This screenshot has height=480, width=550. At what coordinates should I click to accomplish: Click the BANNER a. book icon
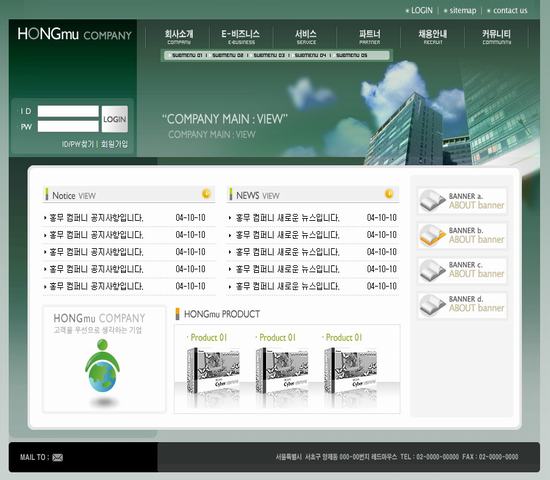[x=432, y=201]
